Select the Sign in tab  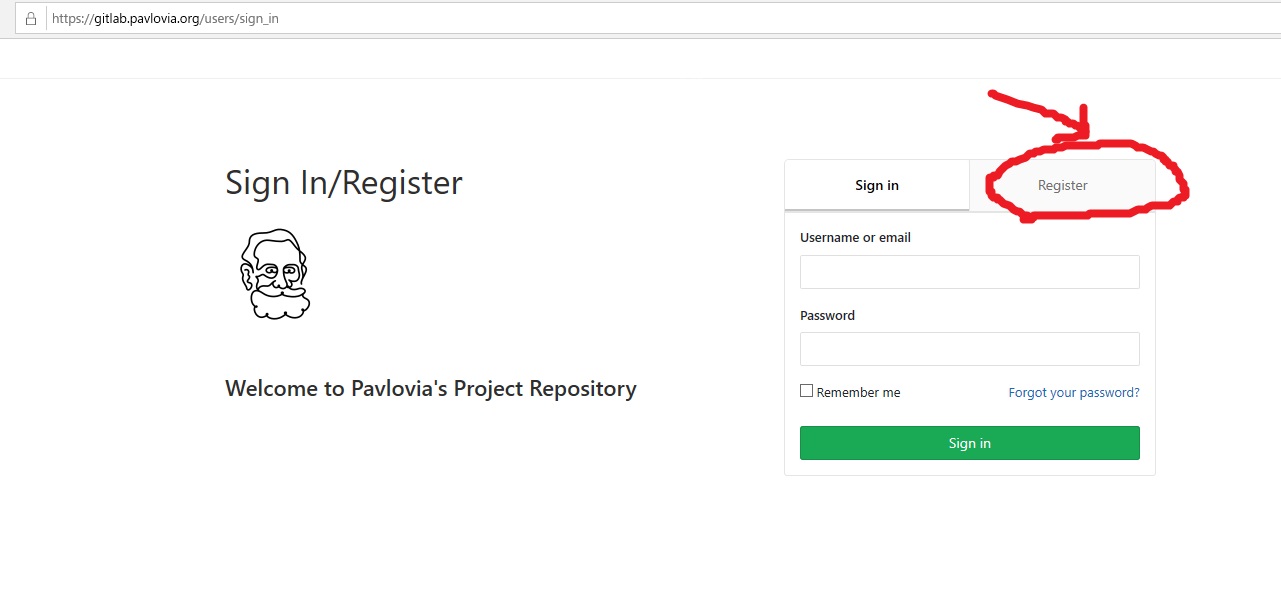tap(877, 185)
